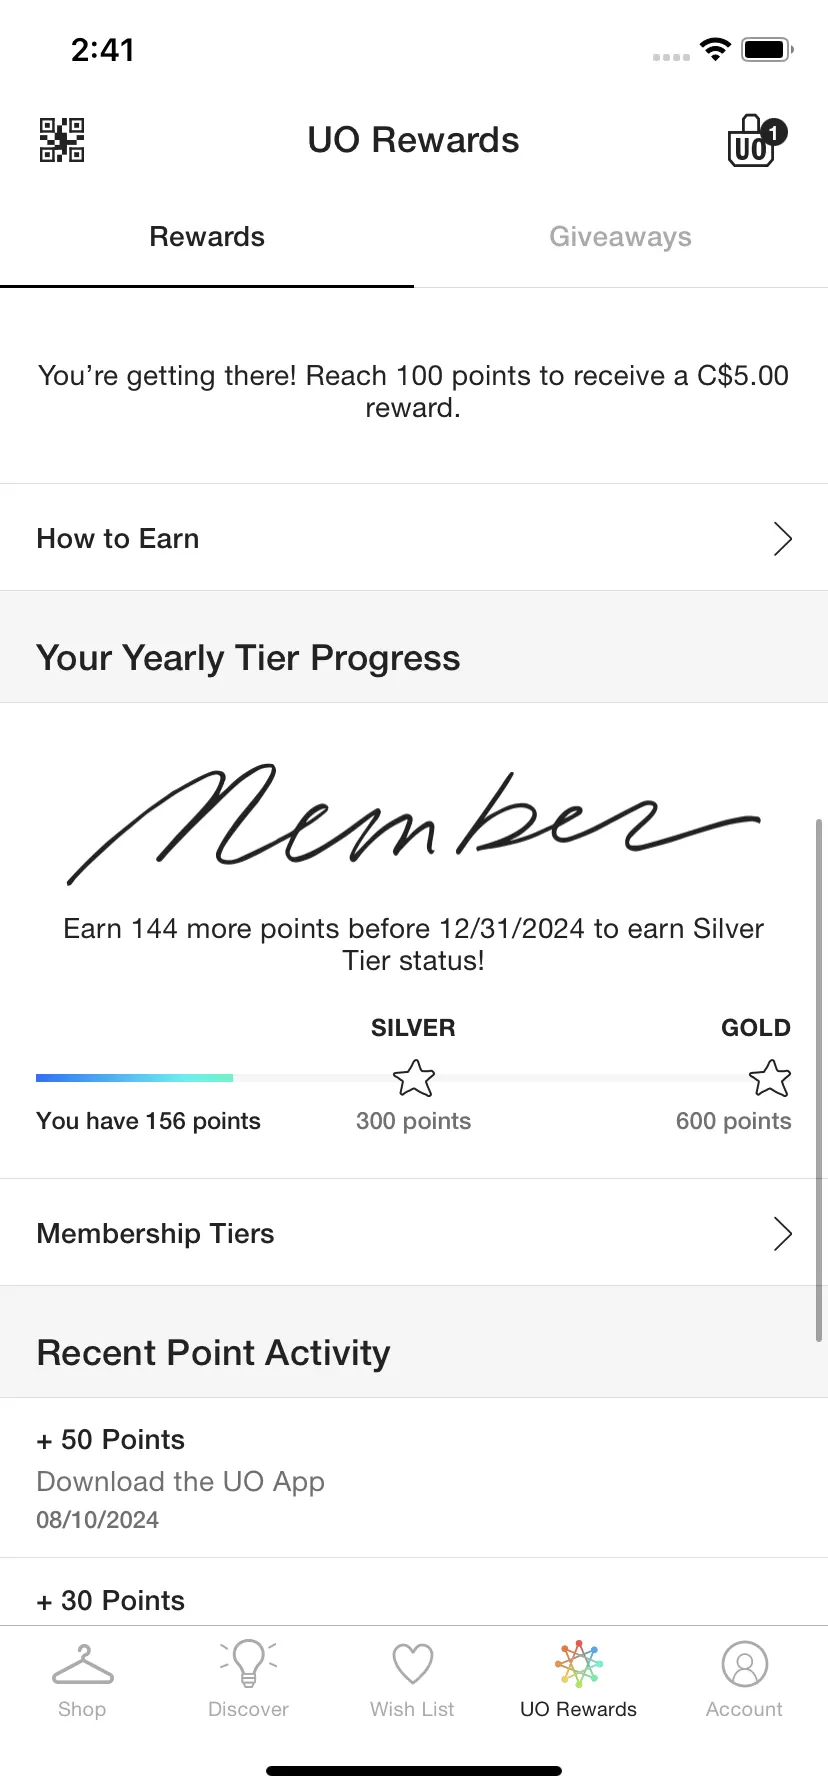Open the Account profile icon

(x=744, y=1664)
